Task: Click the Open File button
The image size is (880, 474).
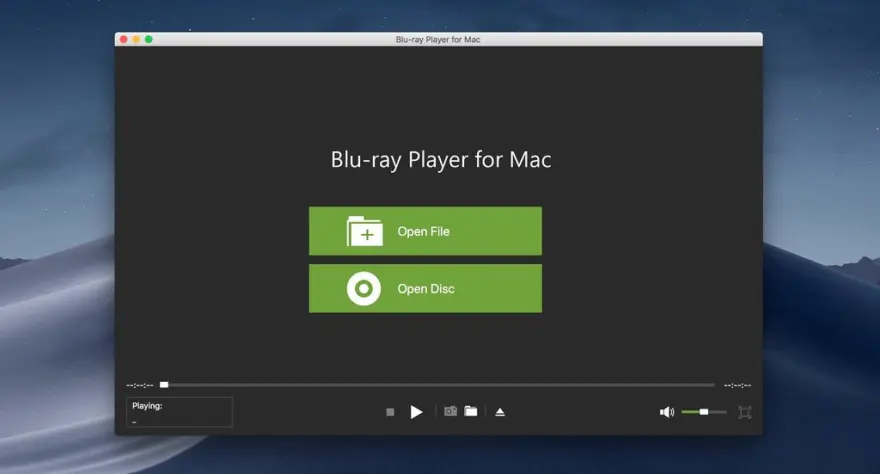Action: (425, 231)
